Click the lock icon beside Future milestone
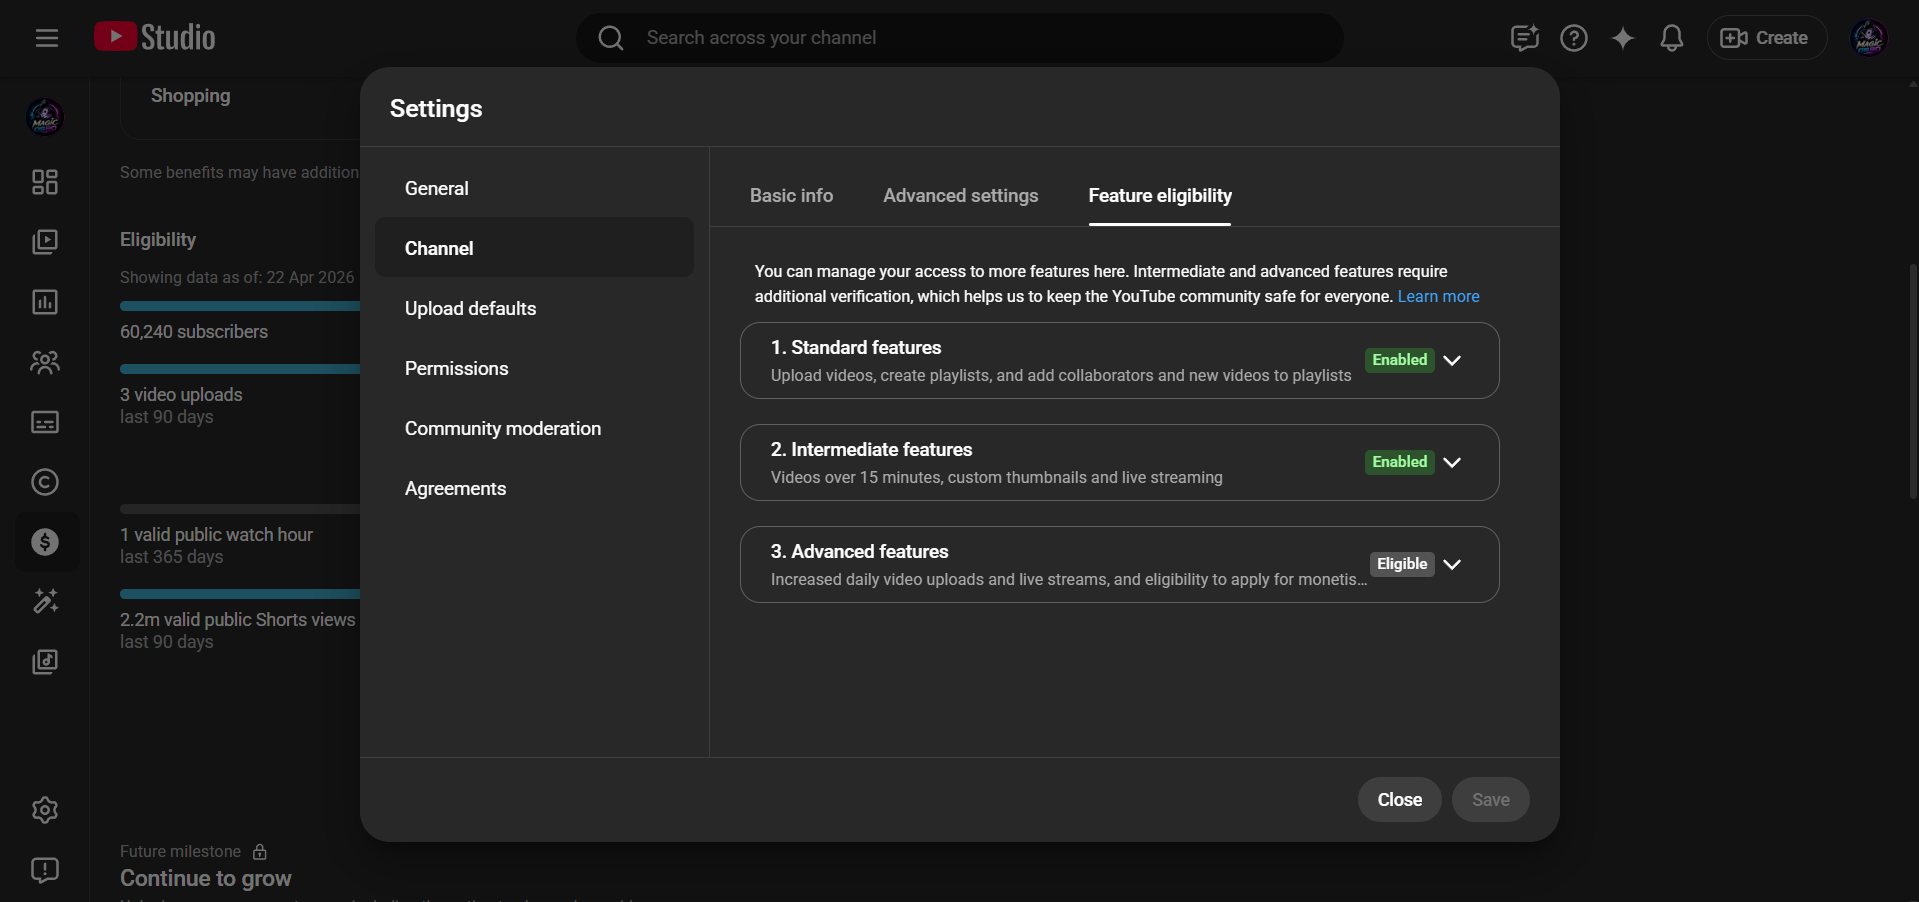This screenshot has width=1919, height=902. 260,852
